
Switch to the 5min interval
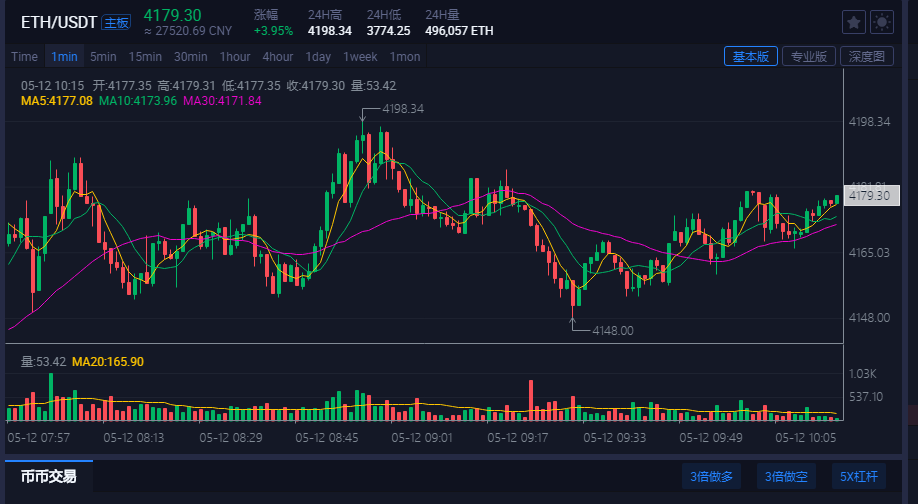pos(103,57)
